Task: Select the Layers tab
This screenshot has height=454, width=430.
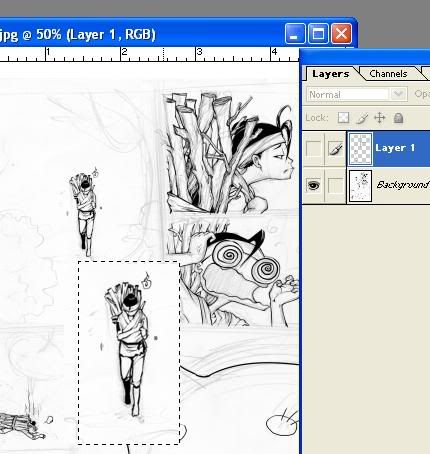Action: [x=331, y=74]
